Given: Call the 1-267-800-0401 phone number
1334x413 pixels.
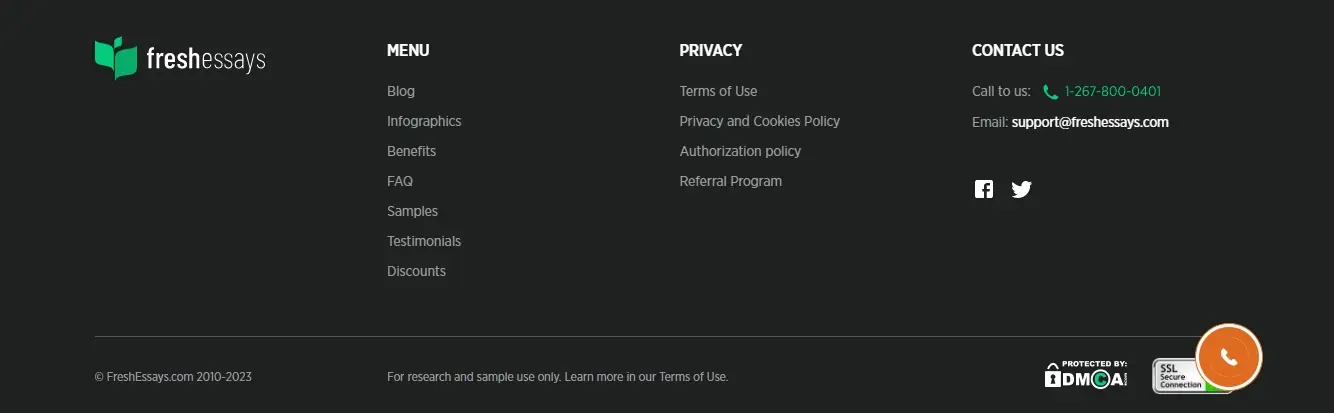Looking at the screenshot, I should tap(1112, 91).
